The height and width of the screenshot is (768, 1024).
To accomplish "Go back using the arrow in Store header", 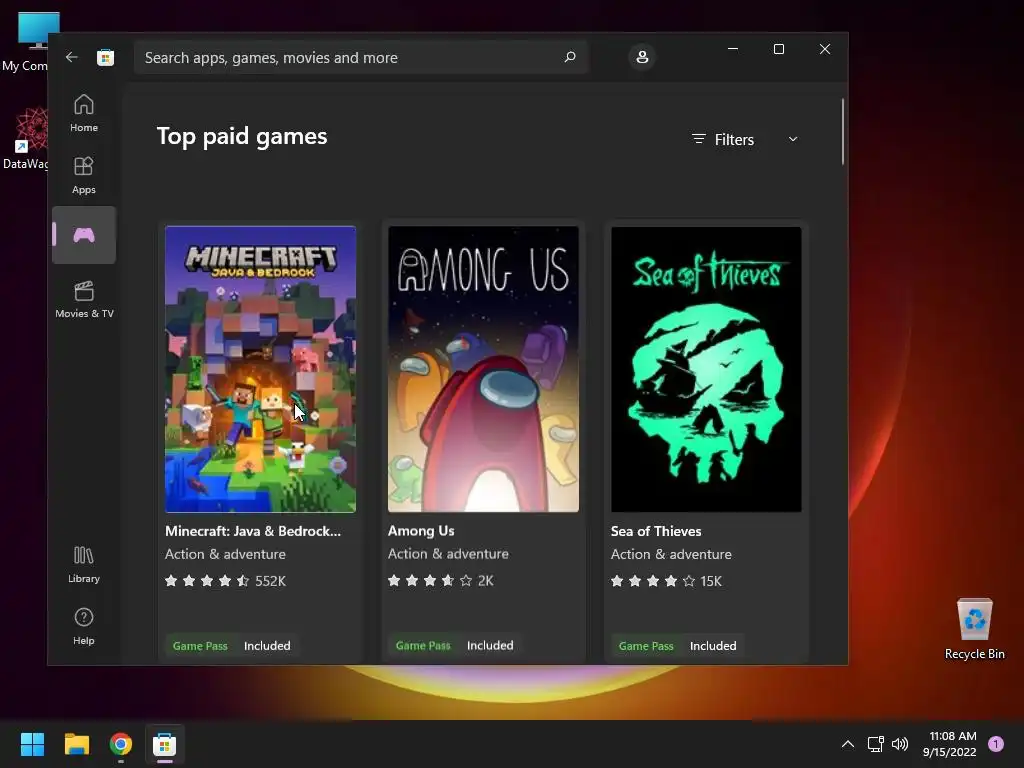I will pos(72,57).
